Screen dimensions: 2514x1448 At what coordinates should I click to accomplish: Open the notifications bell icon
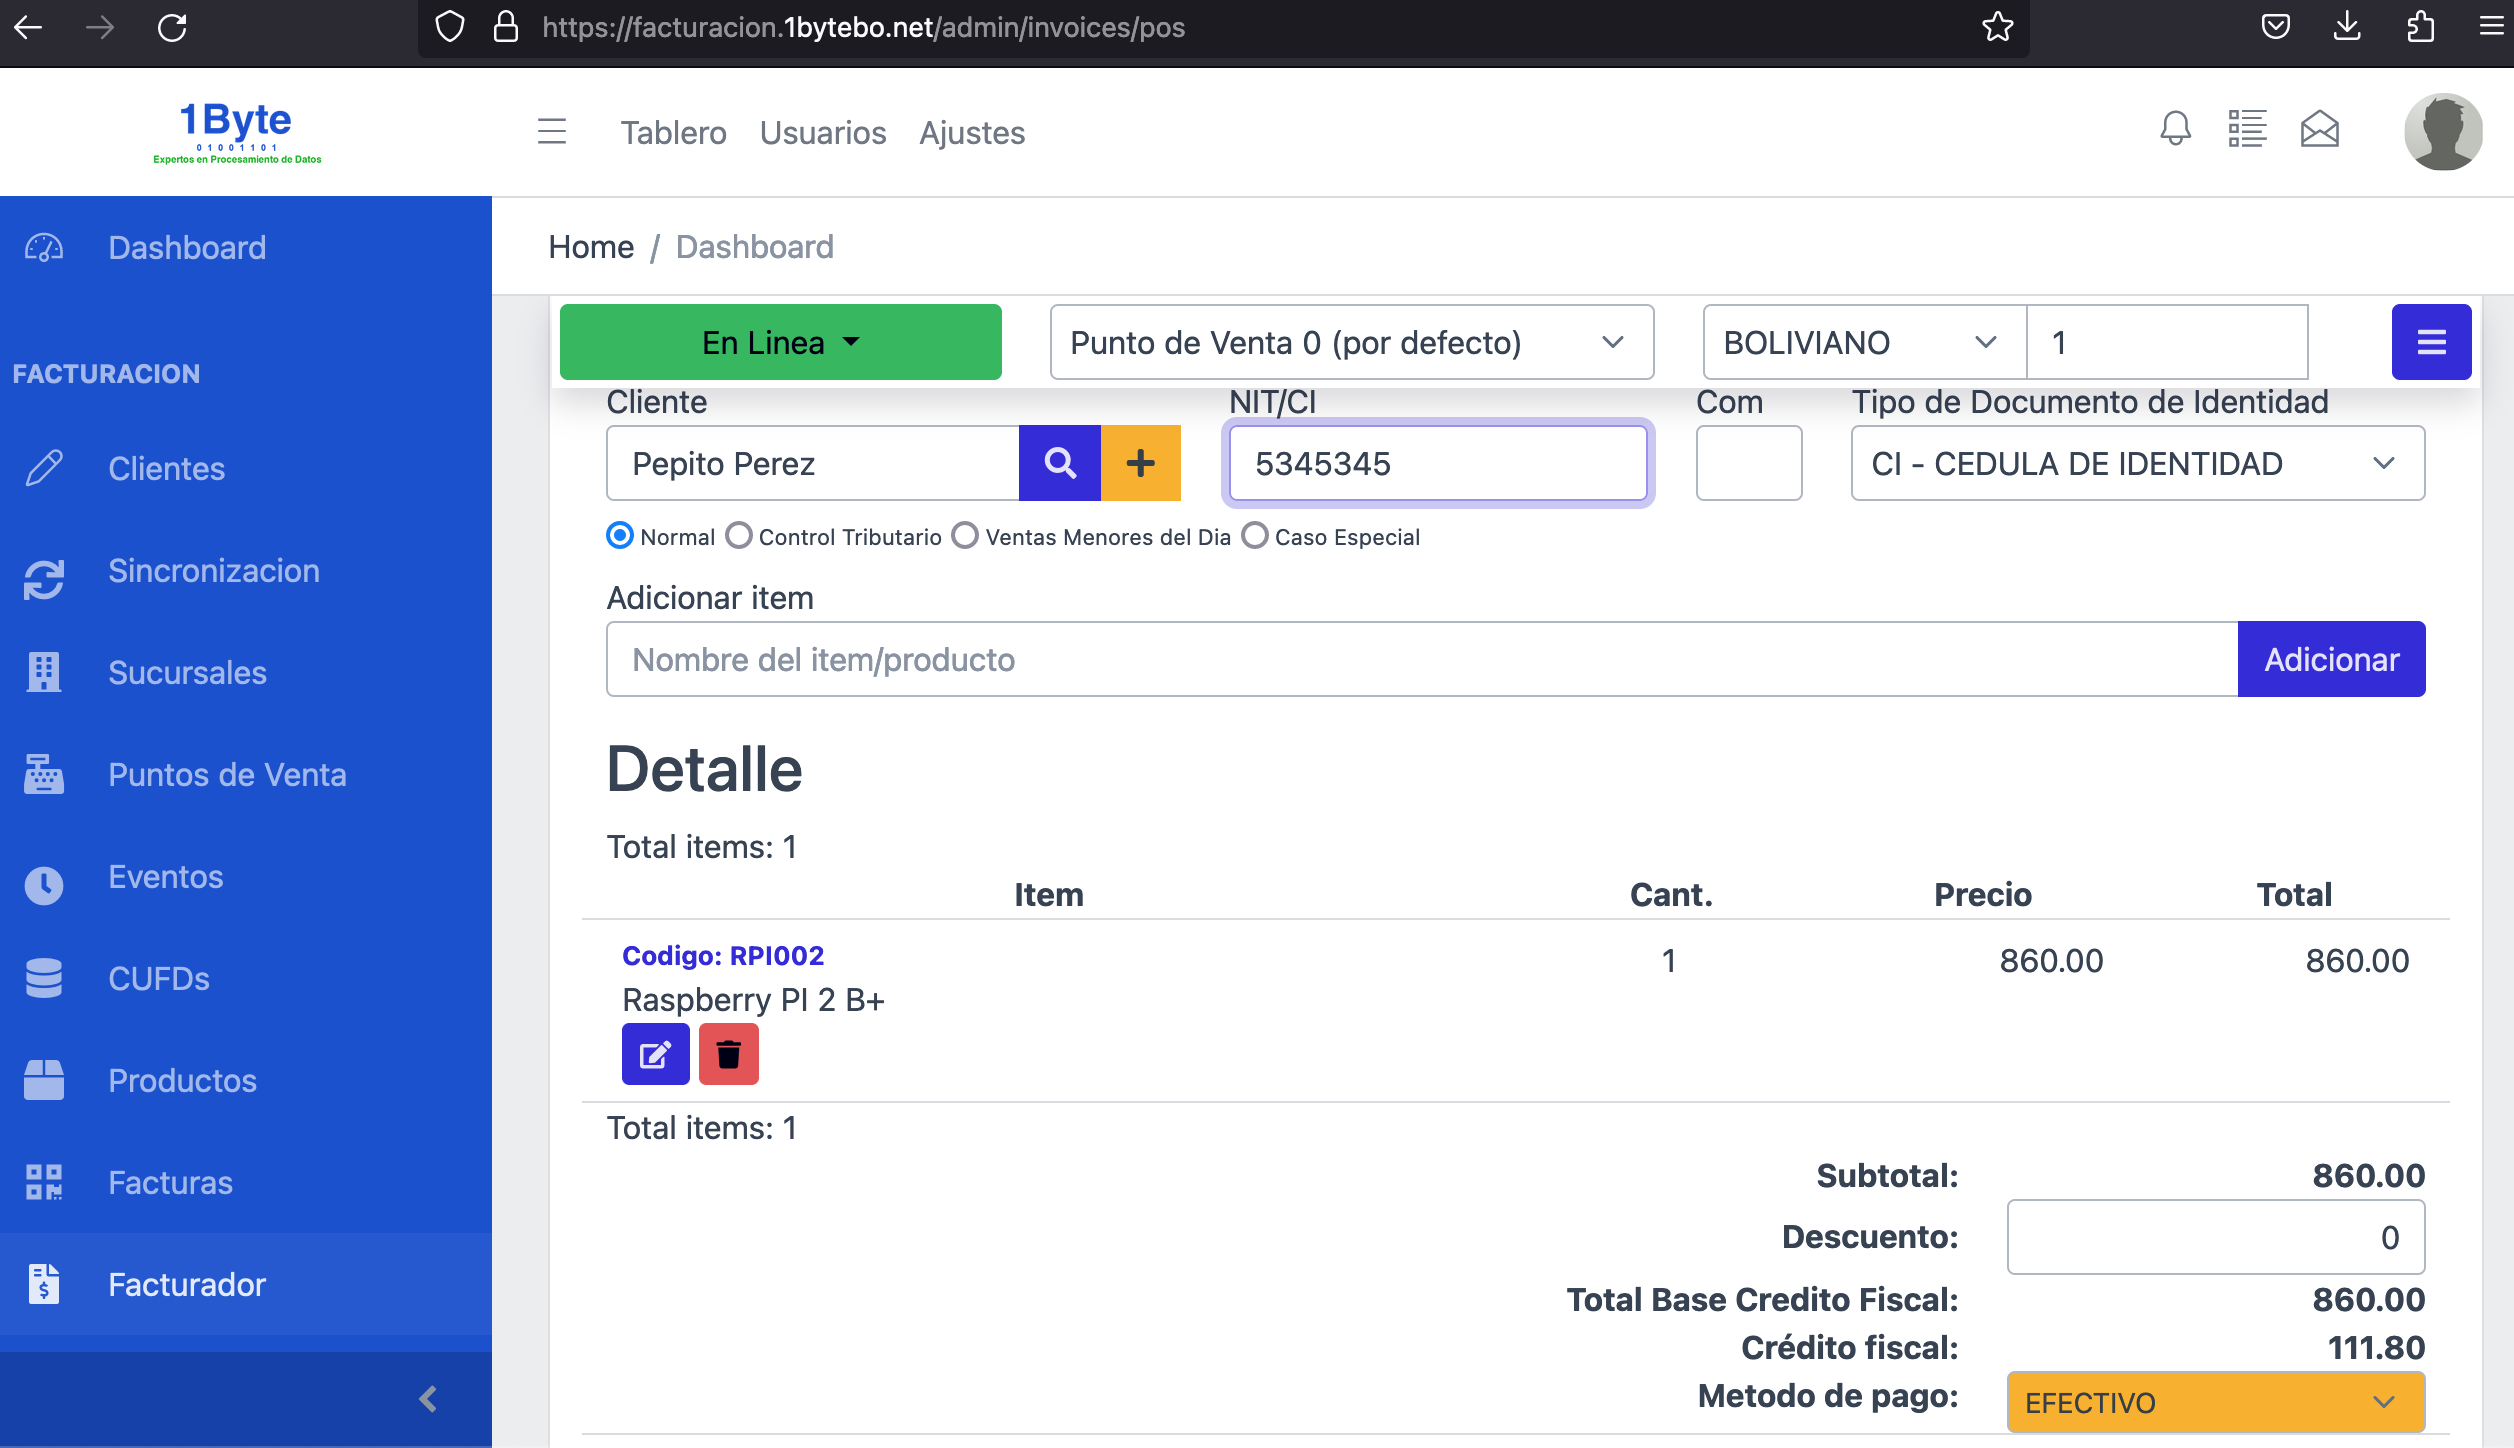click(2175, 130)
